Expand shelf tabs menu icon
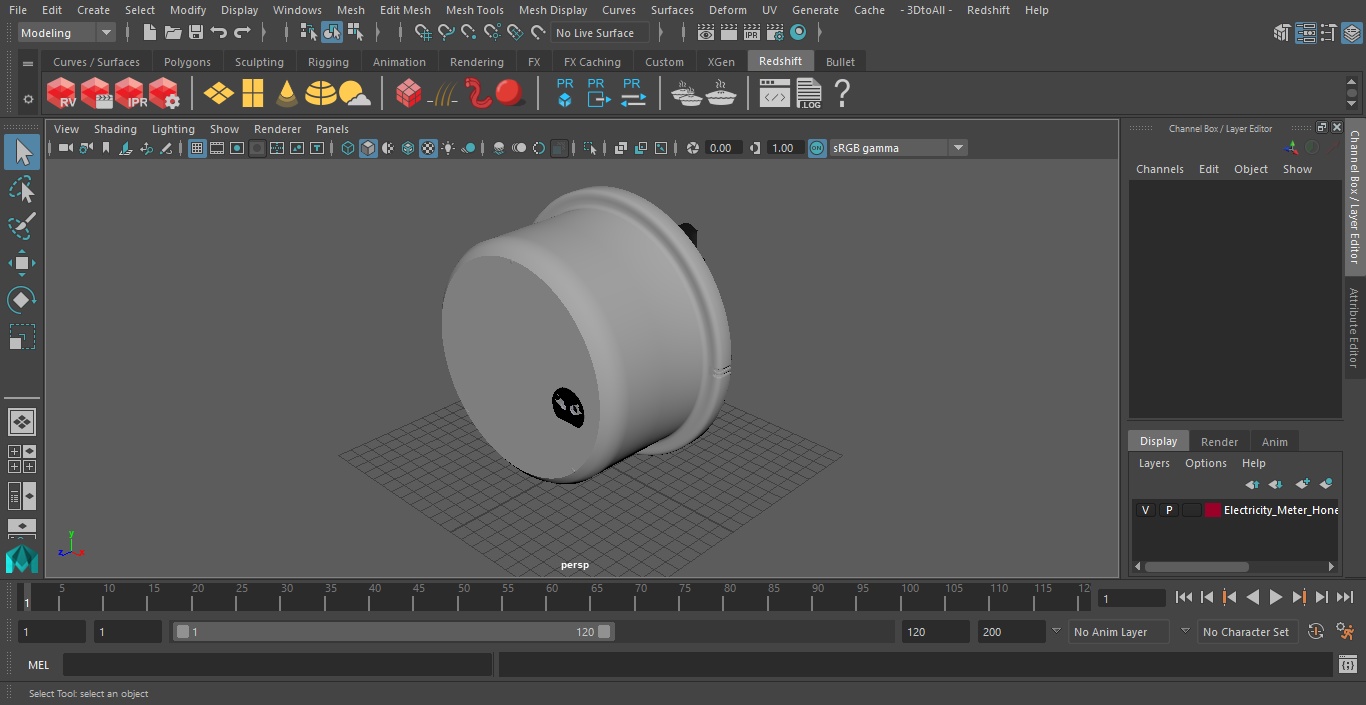 28,62
